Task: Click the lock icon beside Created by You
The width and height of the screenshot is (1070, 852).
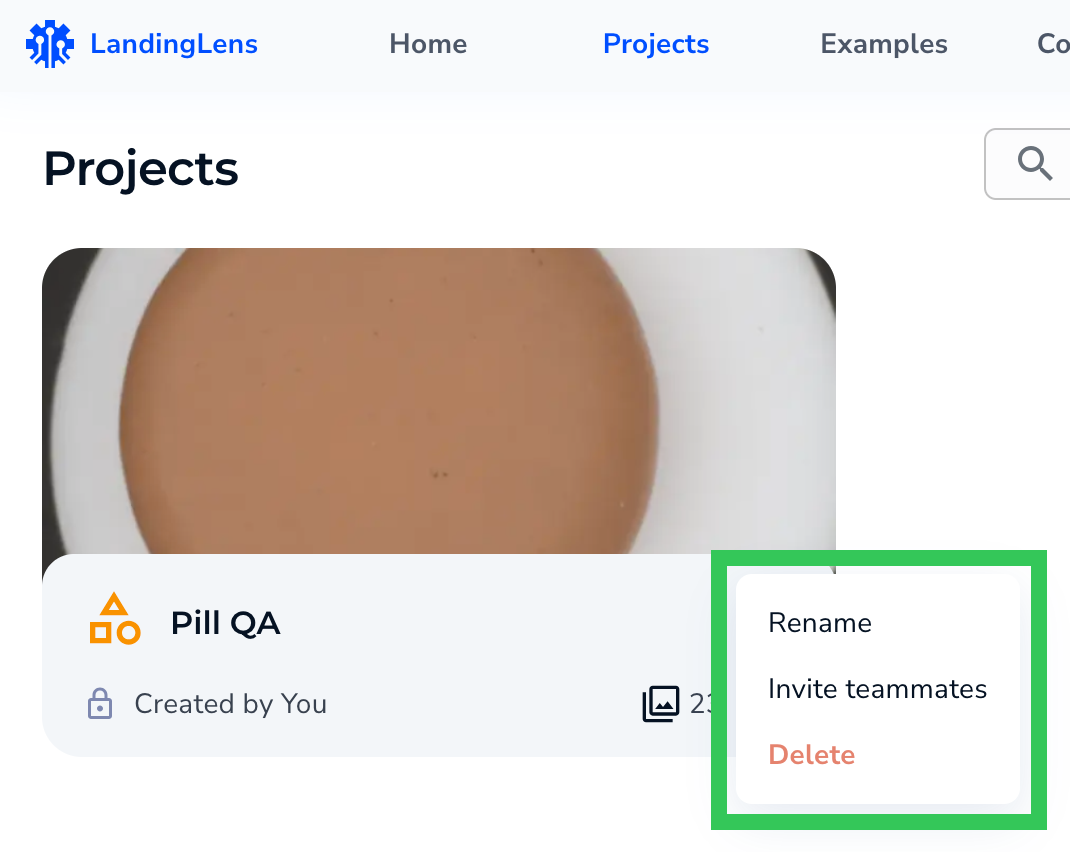Action: pyautogui.click(x=100, y=704)
